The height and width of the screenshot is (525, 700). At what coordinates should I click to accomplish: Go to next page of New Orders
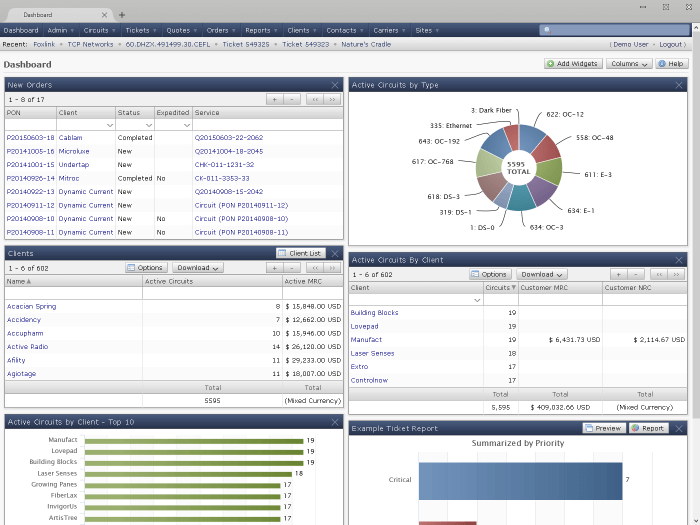[332, 99]
